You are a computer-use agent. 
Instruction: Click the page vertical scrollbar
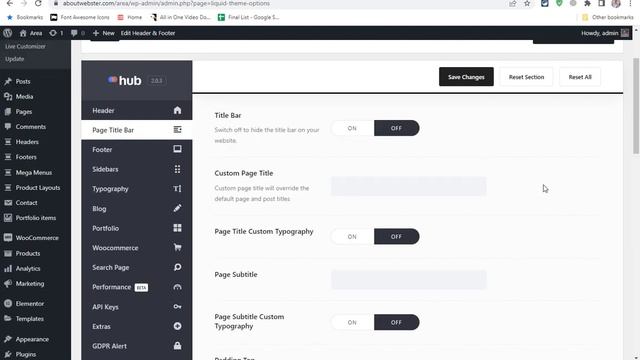coord(636,106)
